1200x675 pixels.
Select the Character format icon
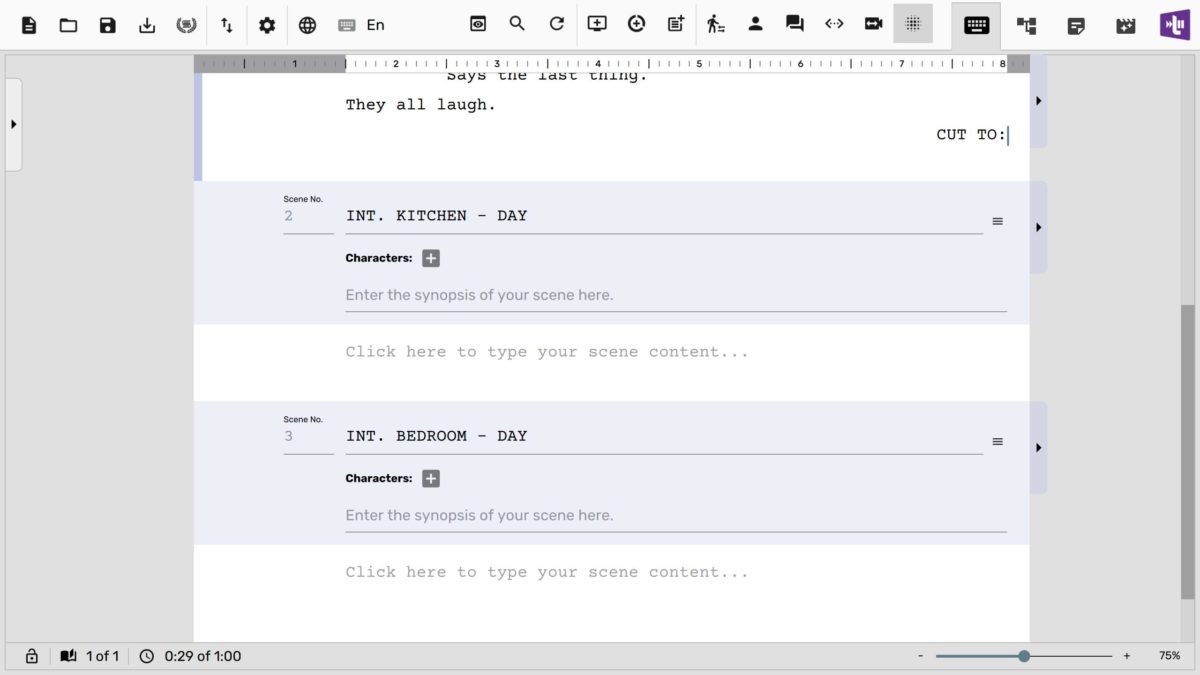click(x=755, y=24)
